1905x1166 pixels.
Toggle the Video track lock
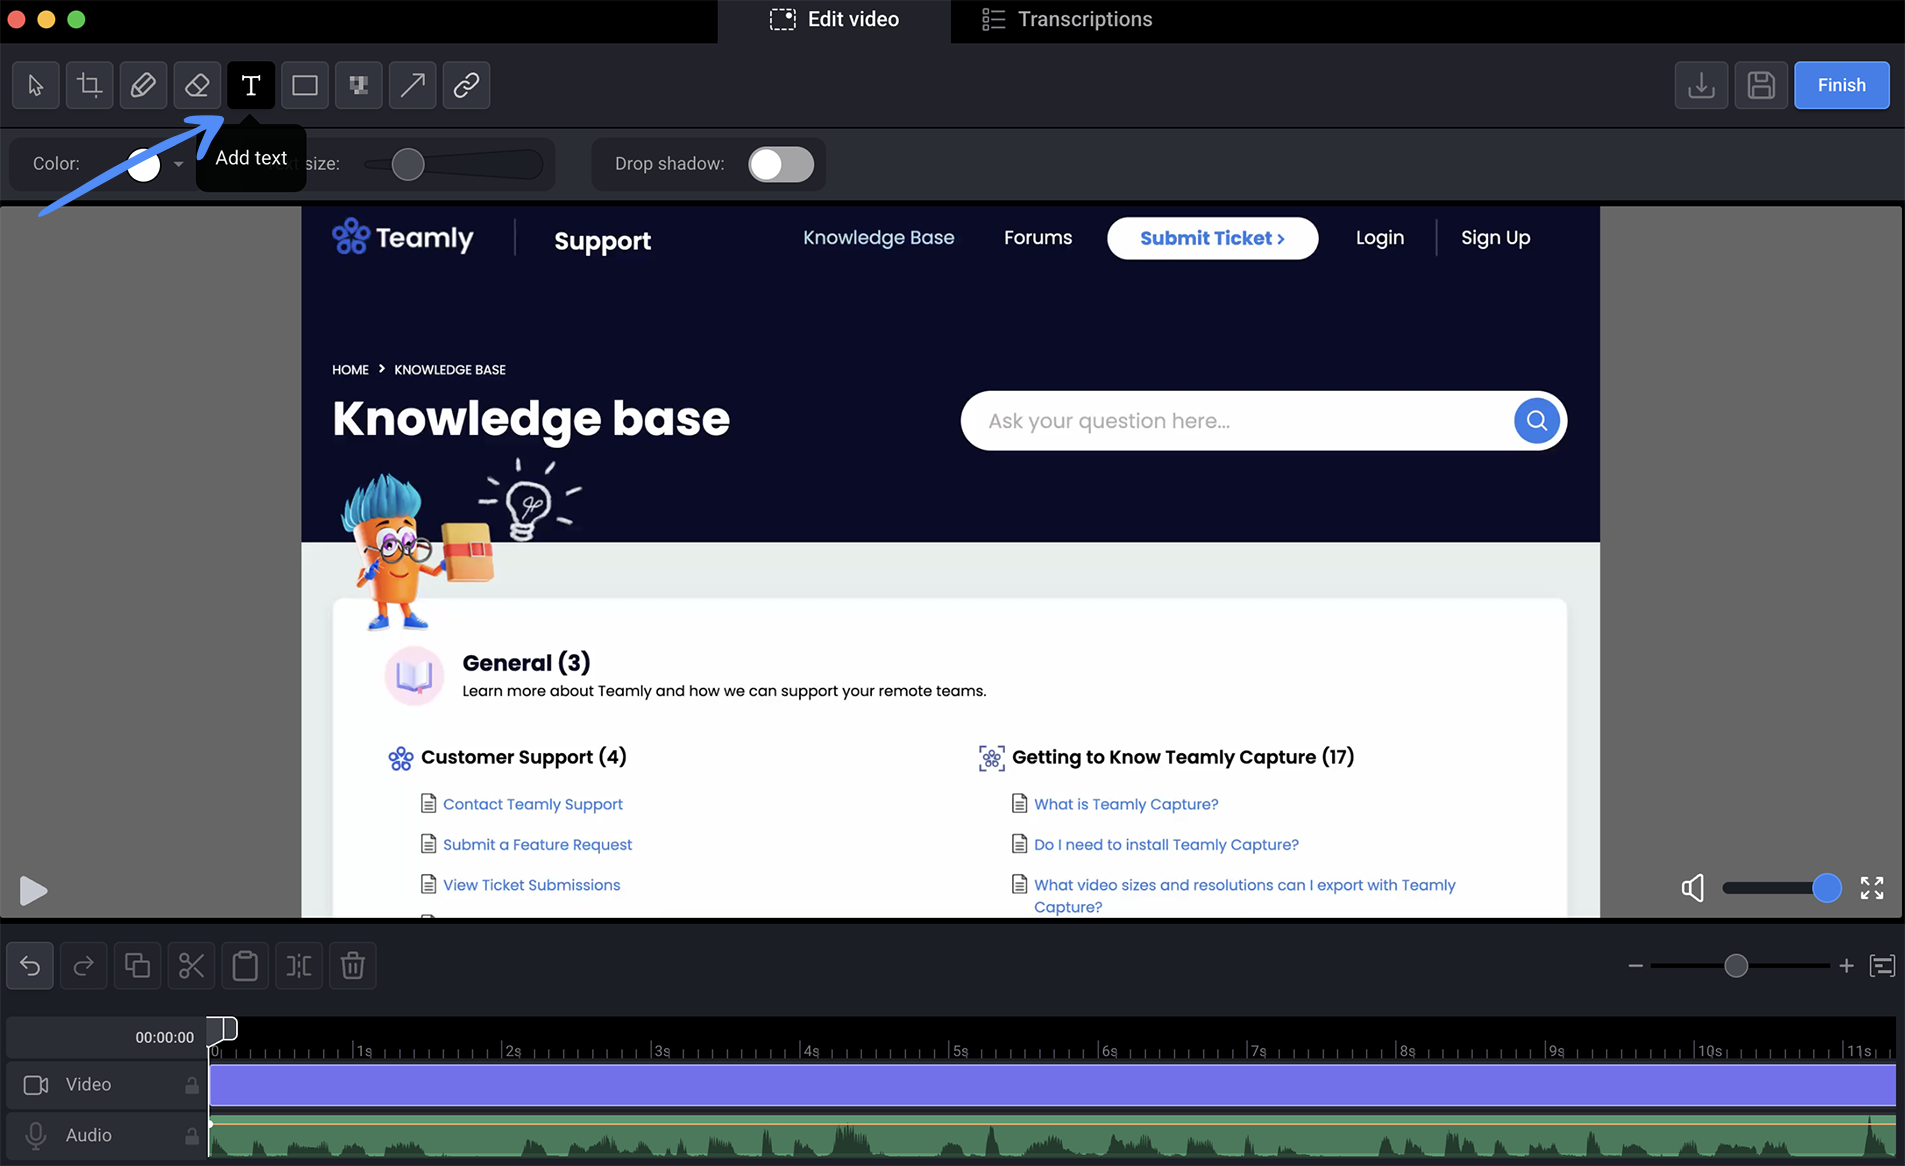coord(192,1085)
